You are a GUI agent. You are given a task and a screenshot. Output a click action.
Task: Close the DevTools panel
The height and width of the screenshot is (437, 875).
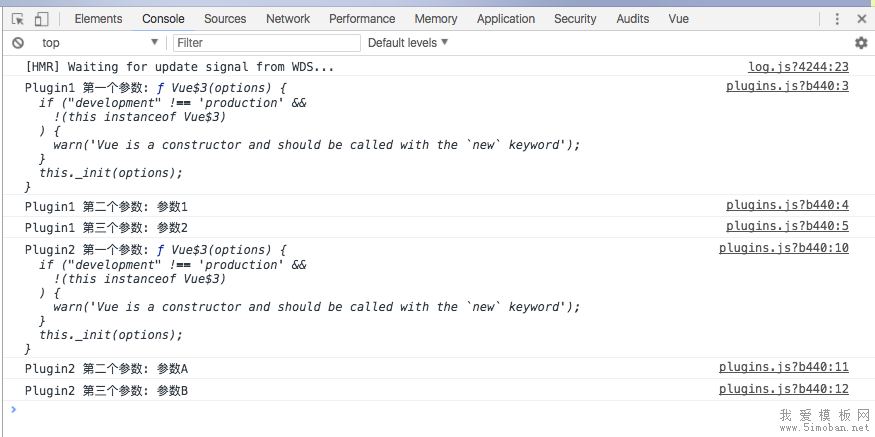(861, 19)
